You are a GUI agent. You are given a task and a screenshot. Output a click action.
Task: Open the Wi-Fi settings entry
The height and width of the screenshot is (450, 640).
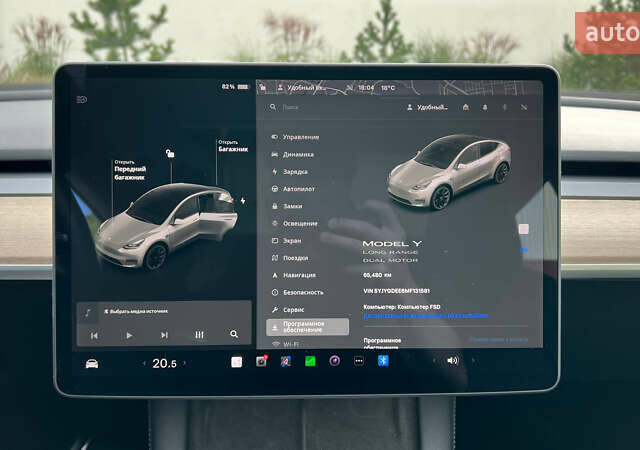(x=286, y=344)
